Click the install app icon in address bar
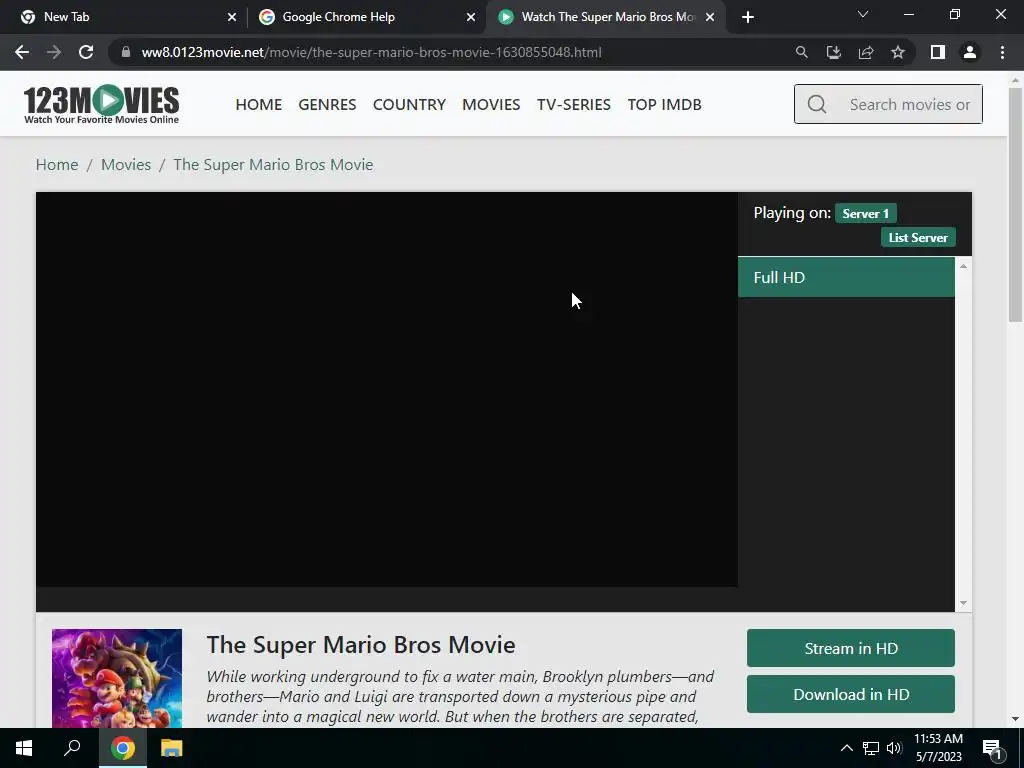Screen dimensions: 1024x768 833,52
